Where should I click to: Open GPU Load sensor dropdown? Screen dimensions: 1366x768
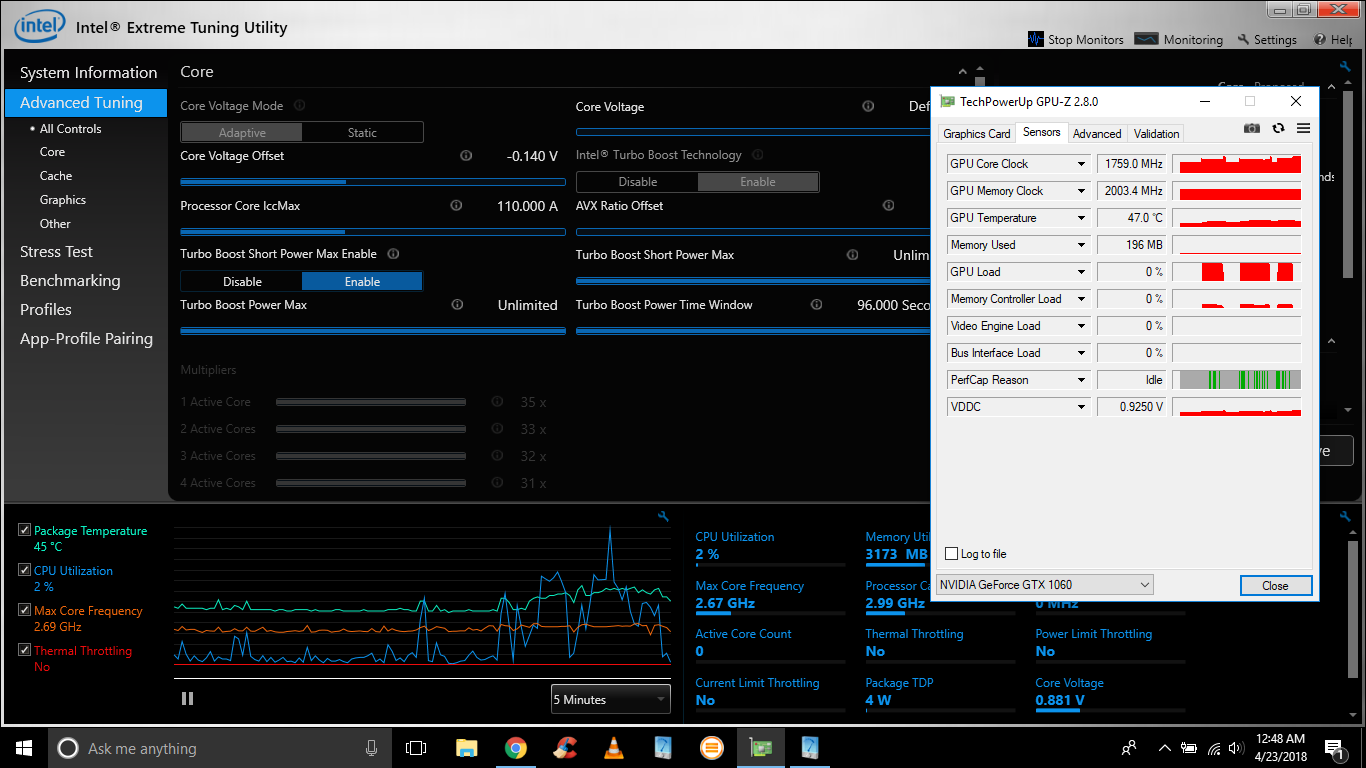tap(1081, 272)
